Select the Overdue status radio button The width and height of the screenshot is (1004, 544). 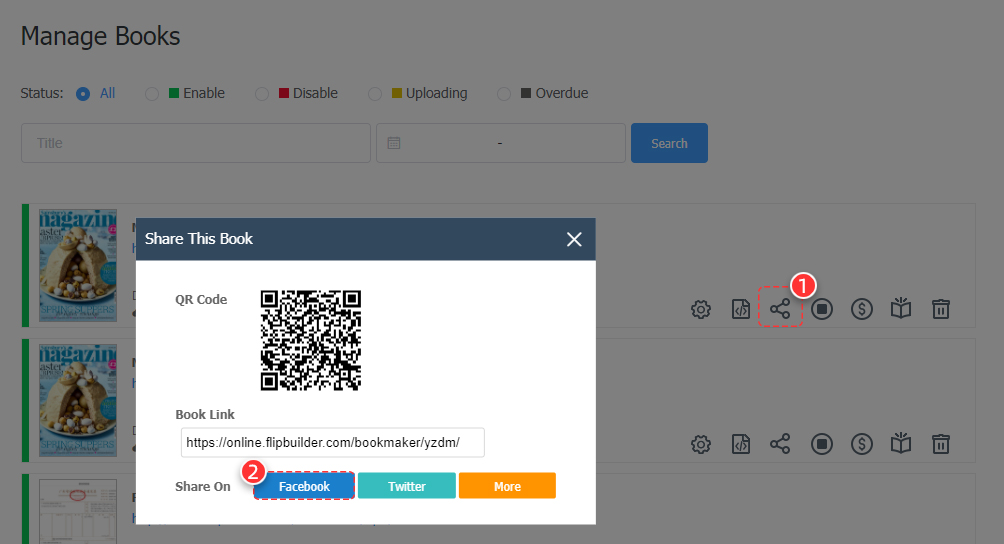[504, 94]
